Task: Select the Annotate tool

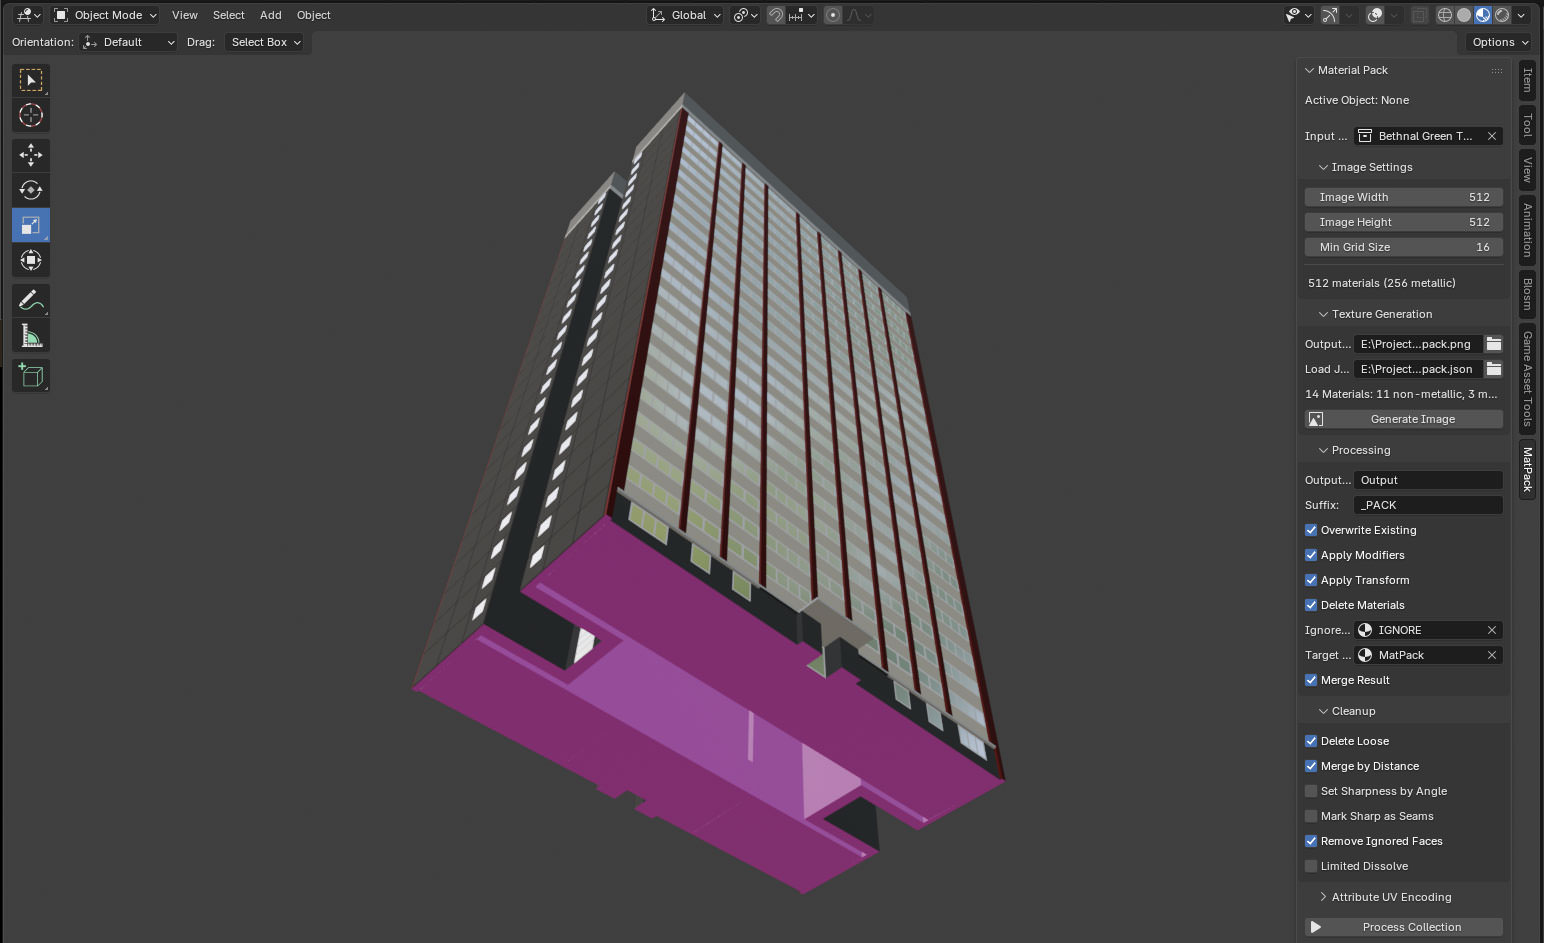Action: pos(31,300)
